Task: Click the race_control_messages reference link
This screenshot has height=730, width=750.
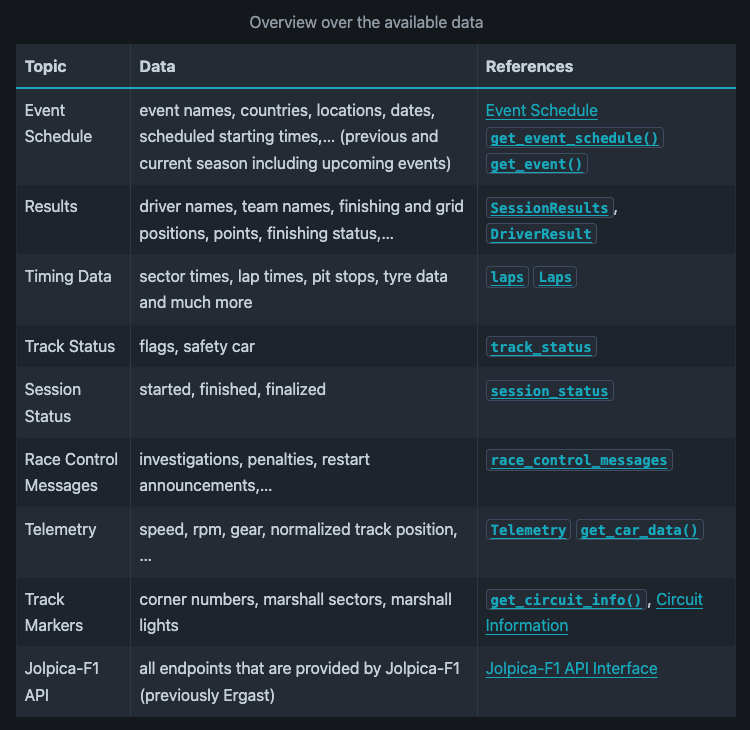Action: pyautogui.click(x=578, y=461)
